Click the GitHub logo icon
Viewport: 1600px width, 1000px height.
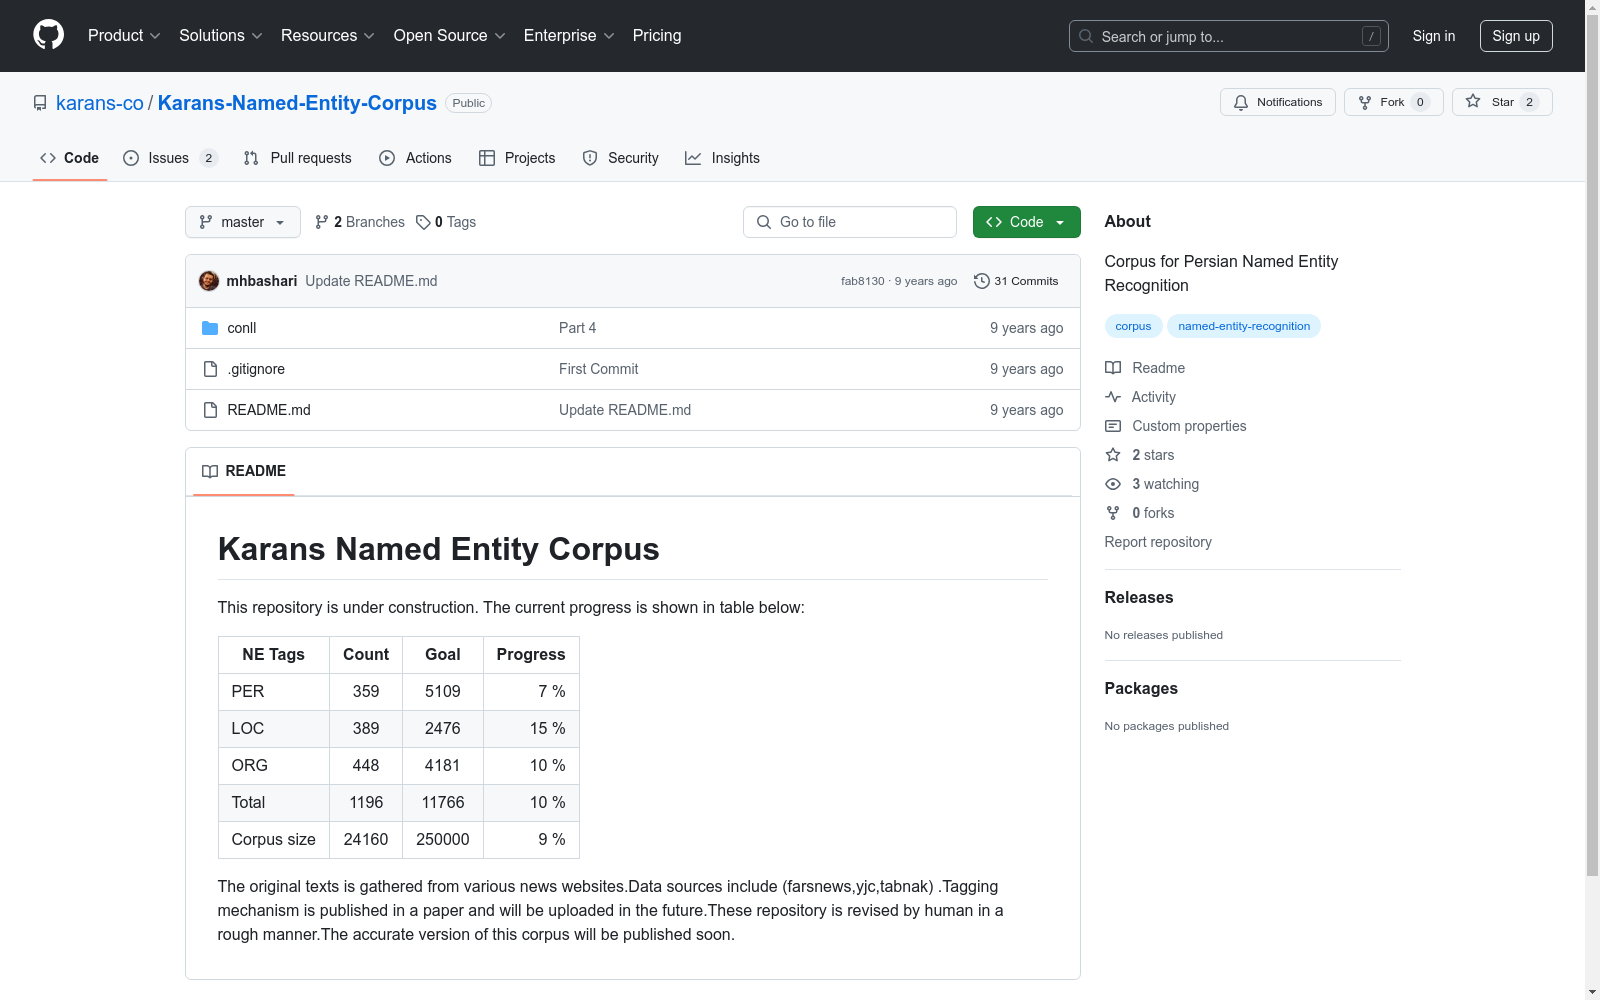tap(48, 35)
